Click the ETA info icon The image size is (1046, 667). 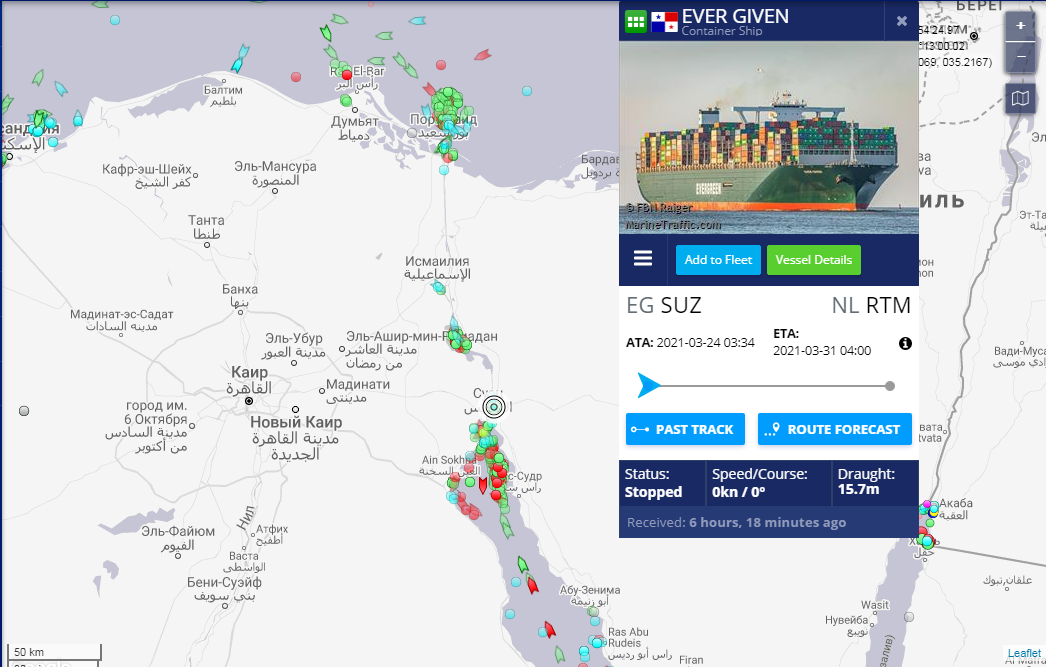(x=905, y=344)
